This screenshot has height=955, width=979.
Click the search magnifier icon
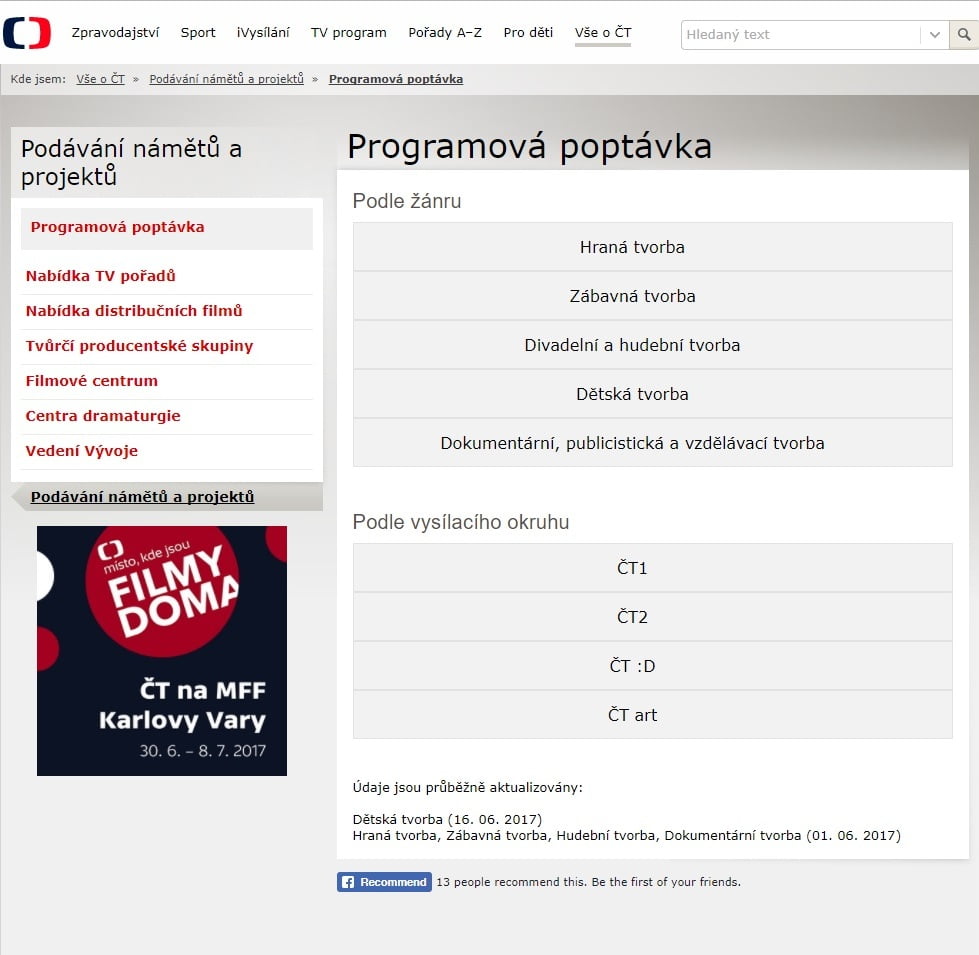(x=963, y=34)
